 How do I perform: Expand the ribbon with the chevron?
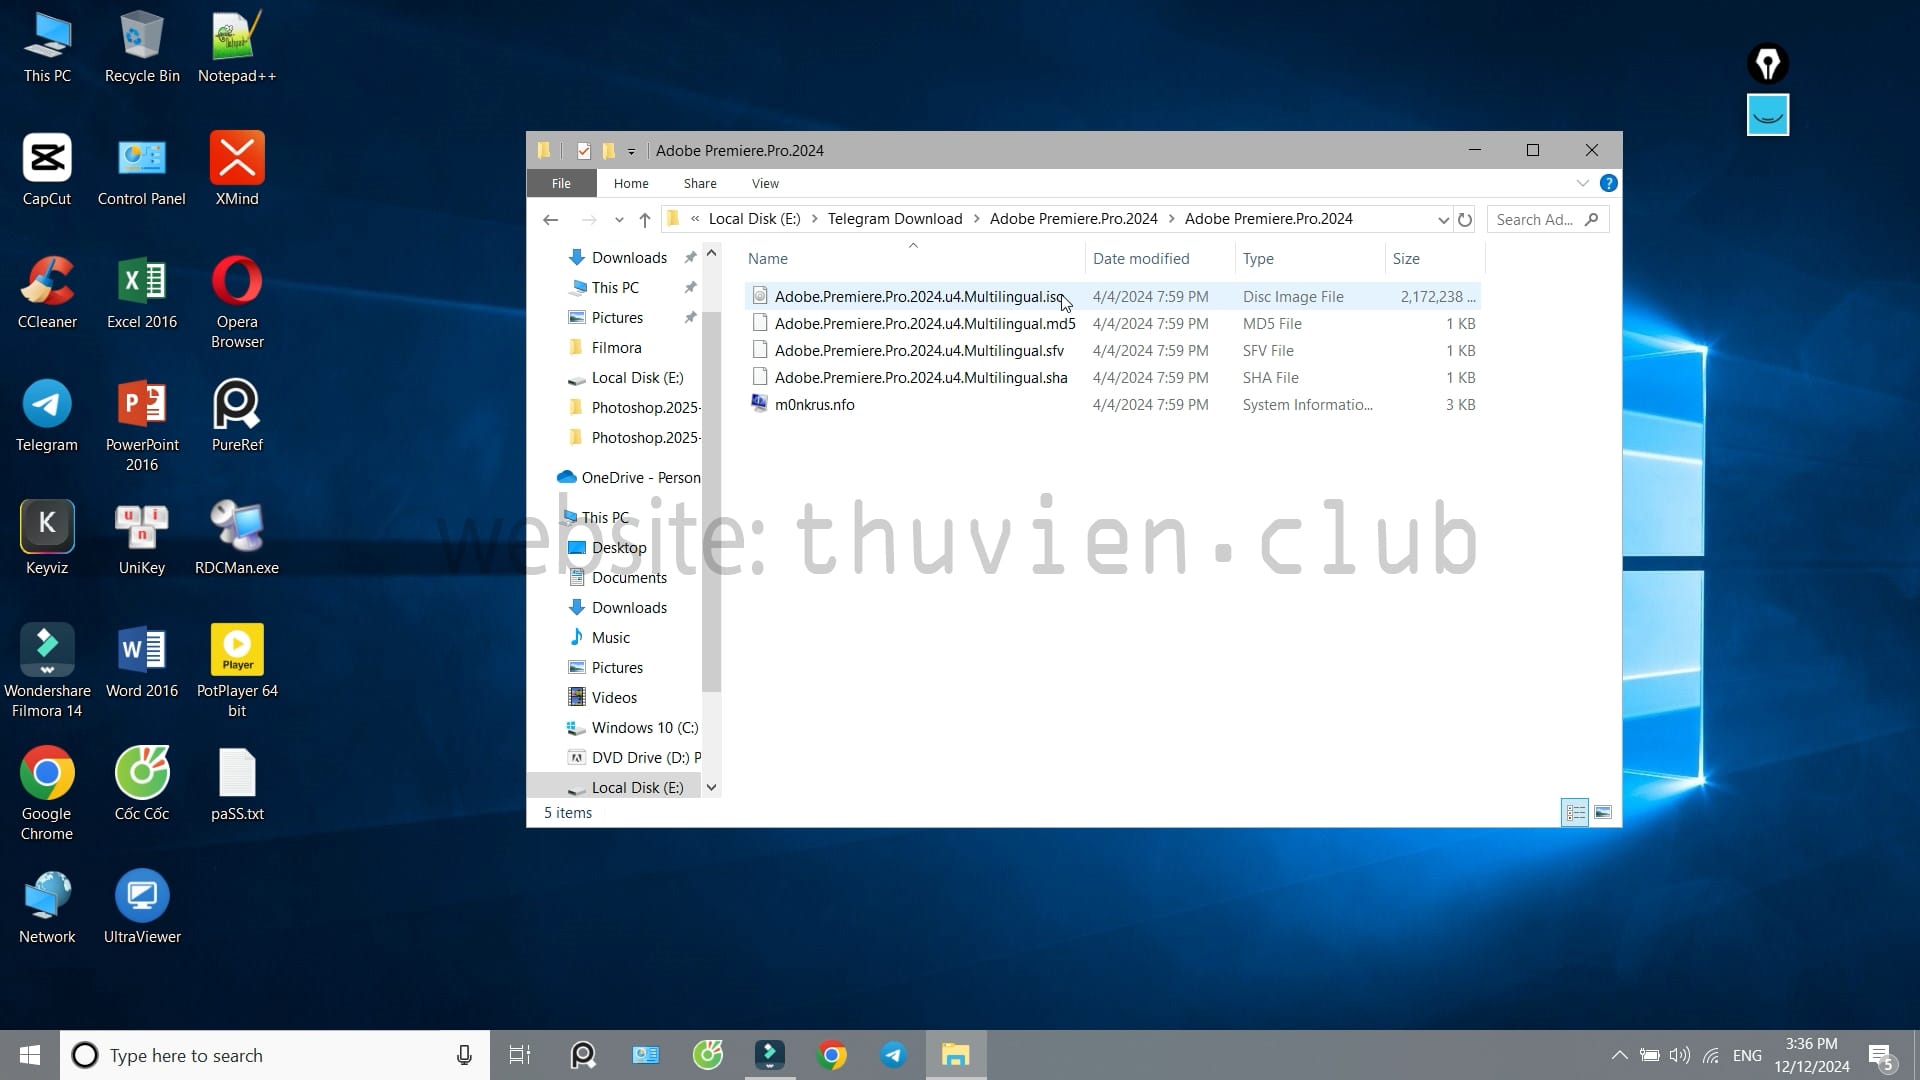click(1582, 183)
